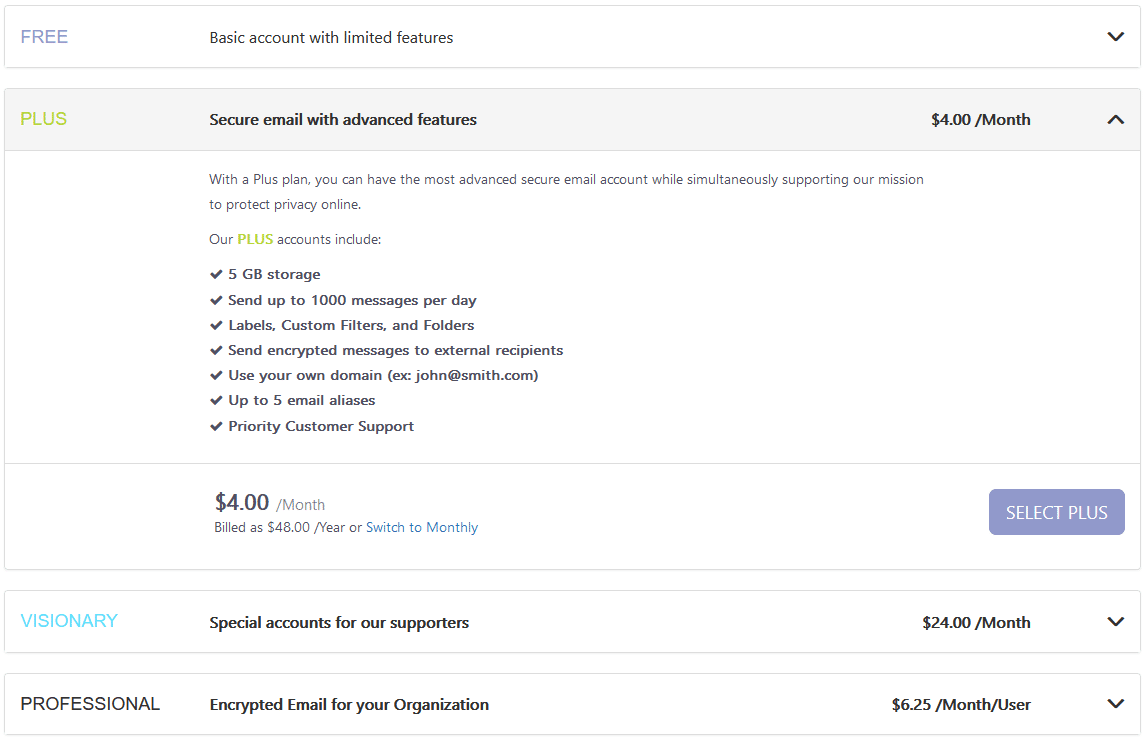Click the checkmark beside Use your own domain
The height and width of the screenshot is (737, 1143).
pos(216,374)
